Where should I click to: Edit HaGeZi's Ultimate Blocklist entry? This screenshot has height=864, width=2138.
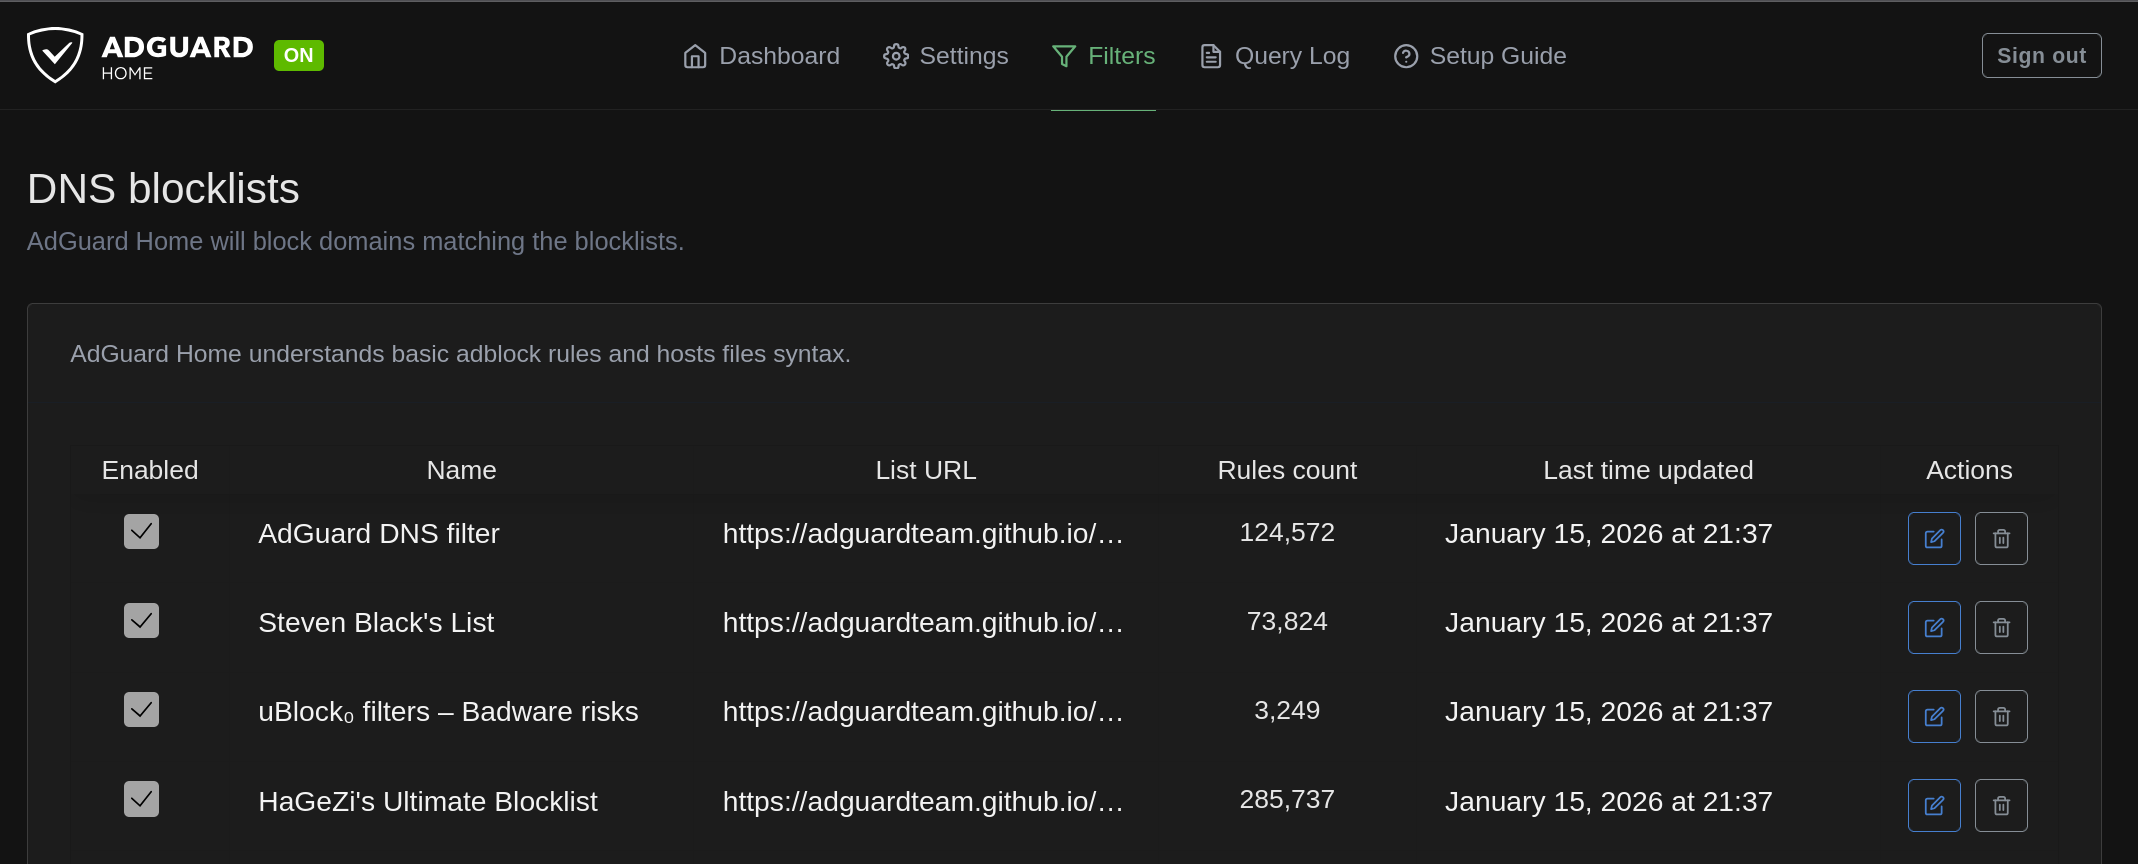[x=1934, y=805]
